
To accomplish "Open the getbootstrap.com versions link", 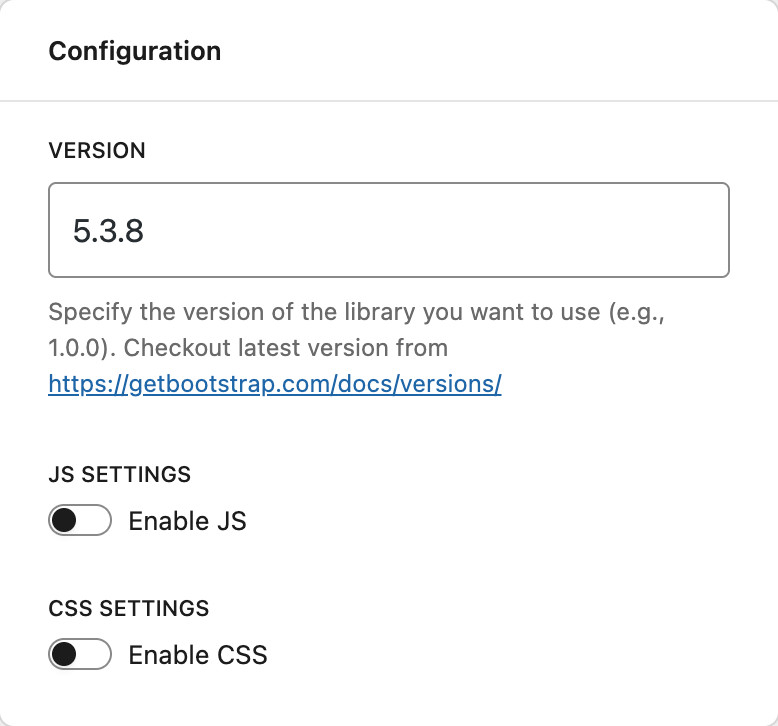I will [274, 383].
